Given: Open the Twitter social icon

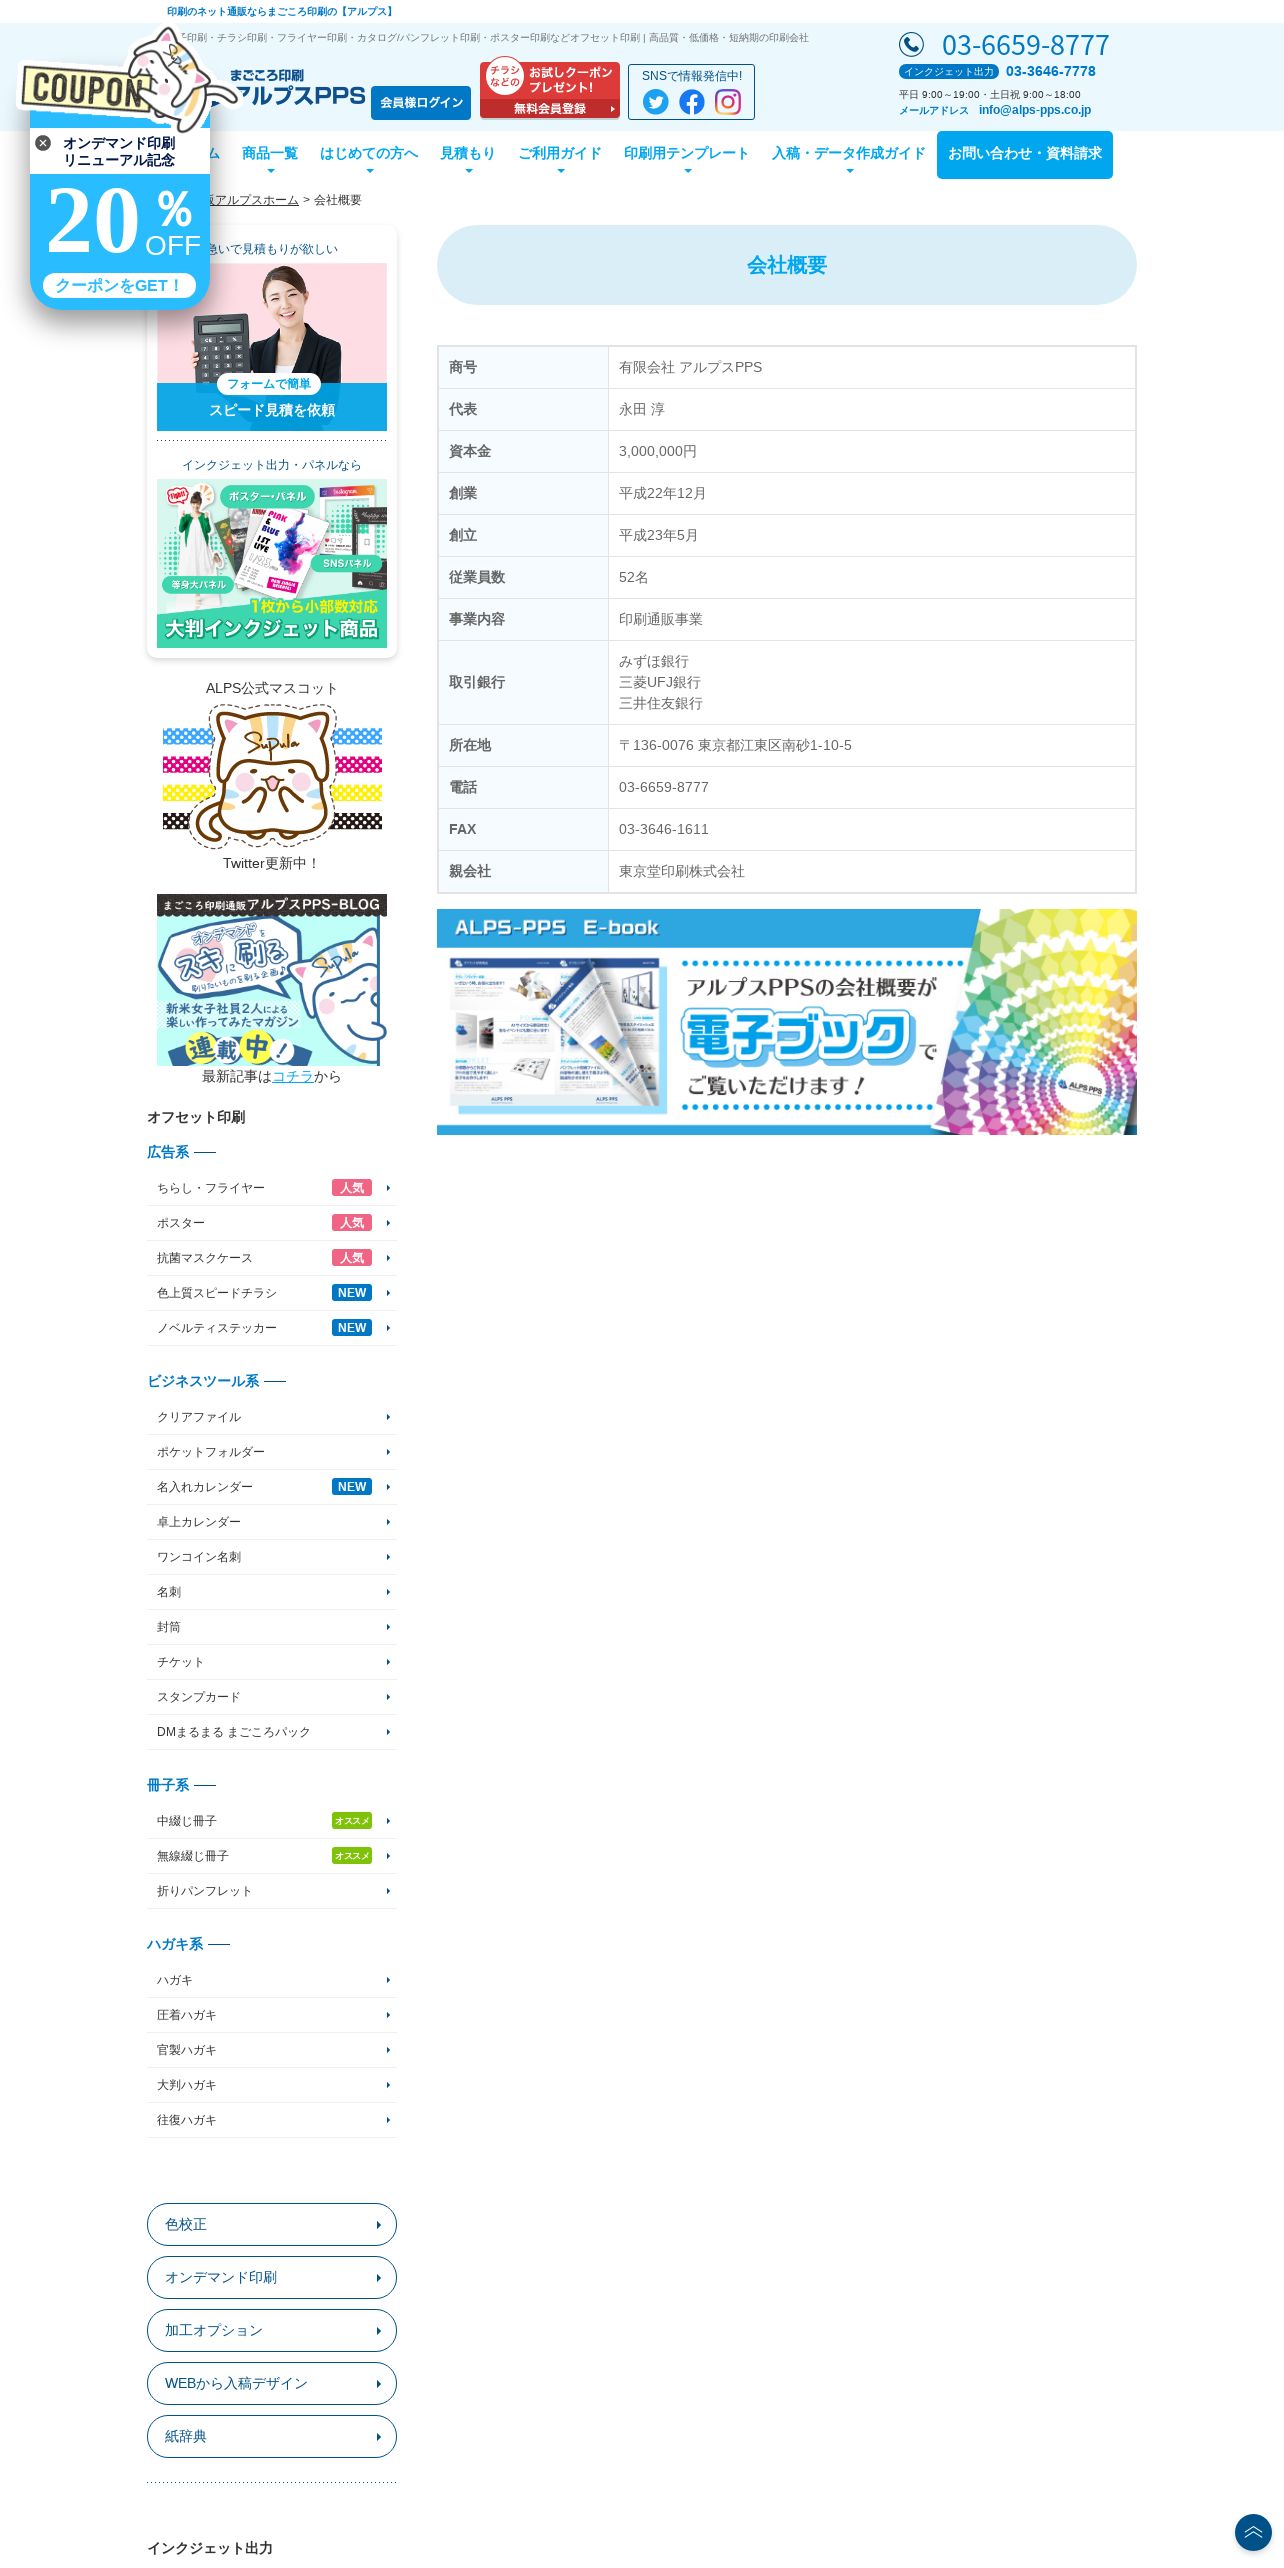Looking at the screenshot, I should pos(656,102).
